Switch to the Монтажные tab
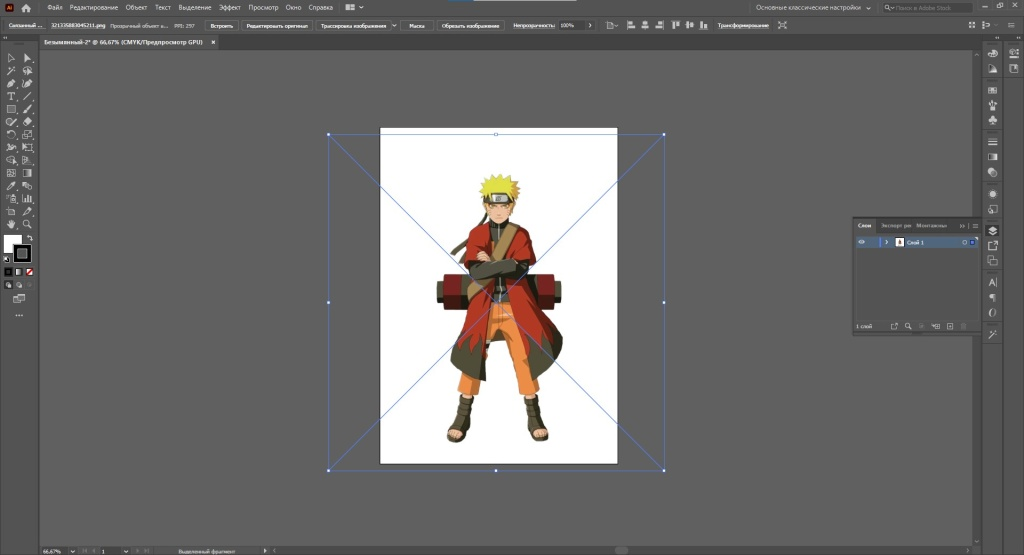The height and width of the screenshot is (555, 1024). pos(931,225)
